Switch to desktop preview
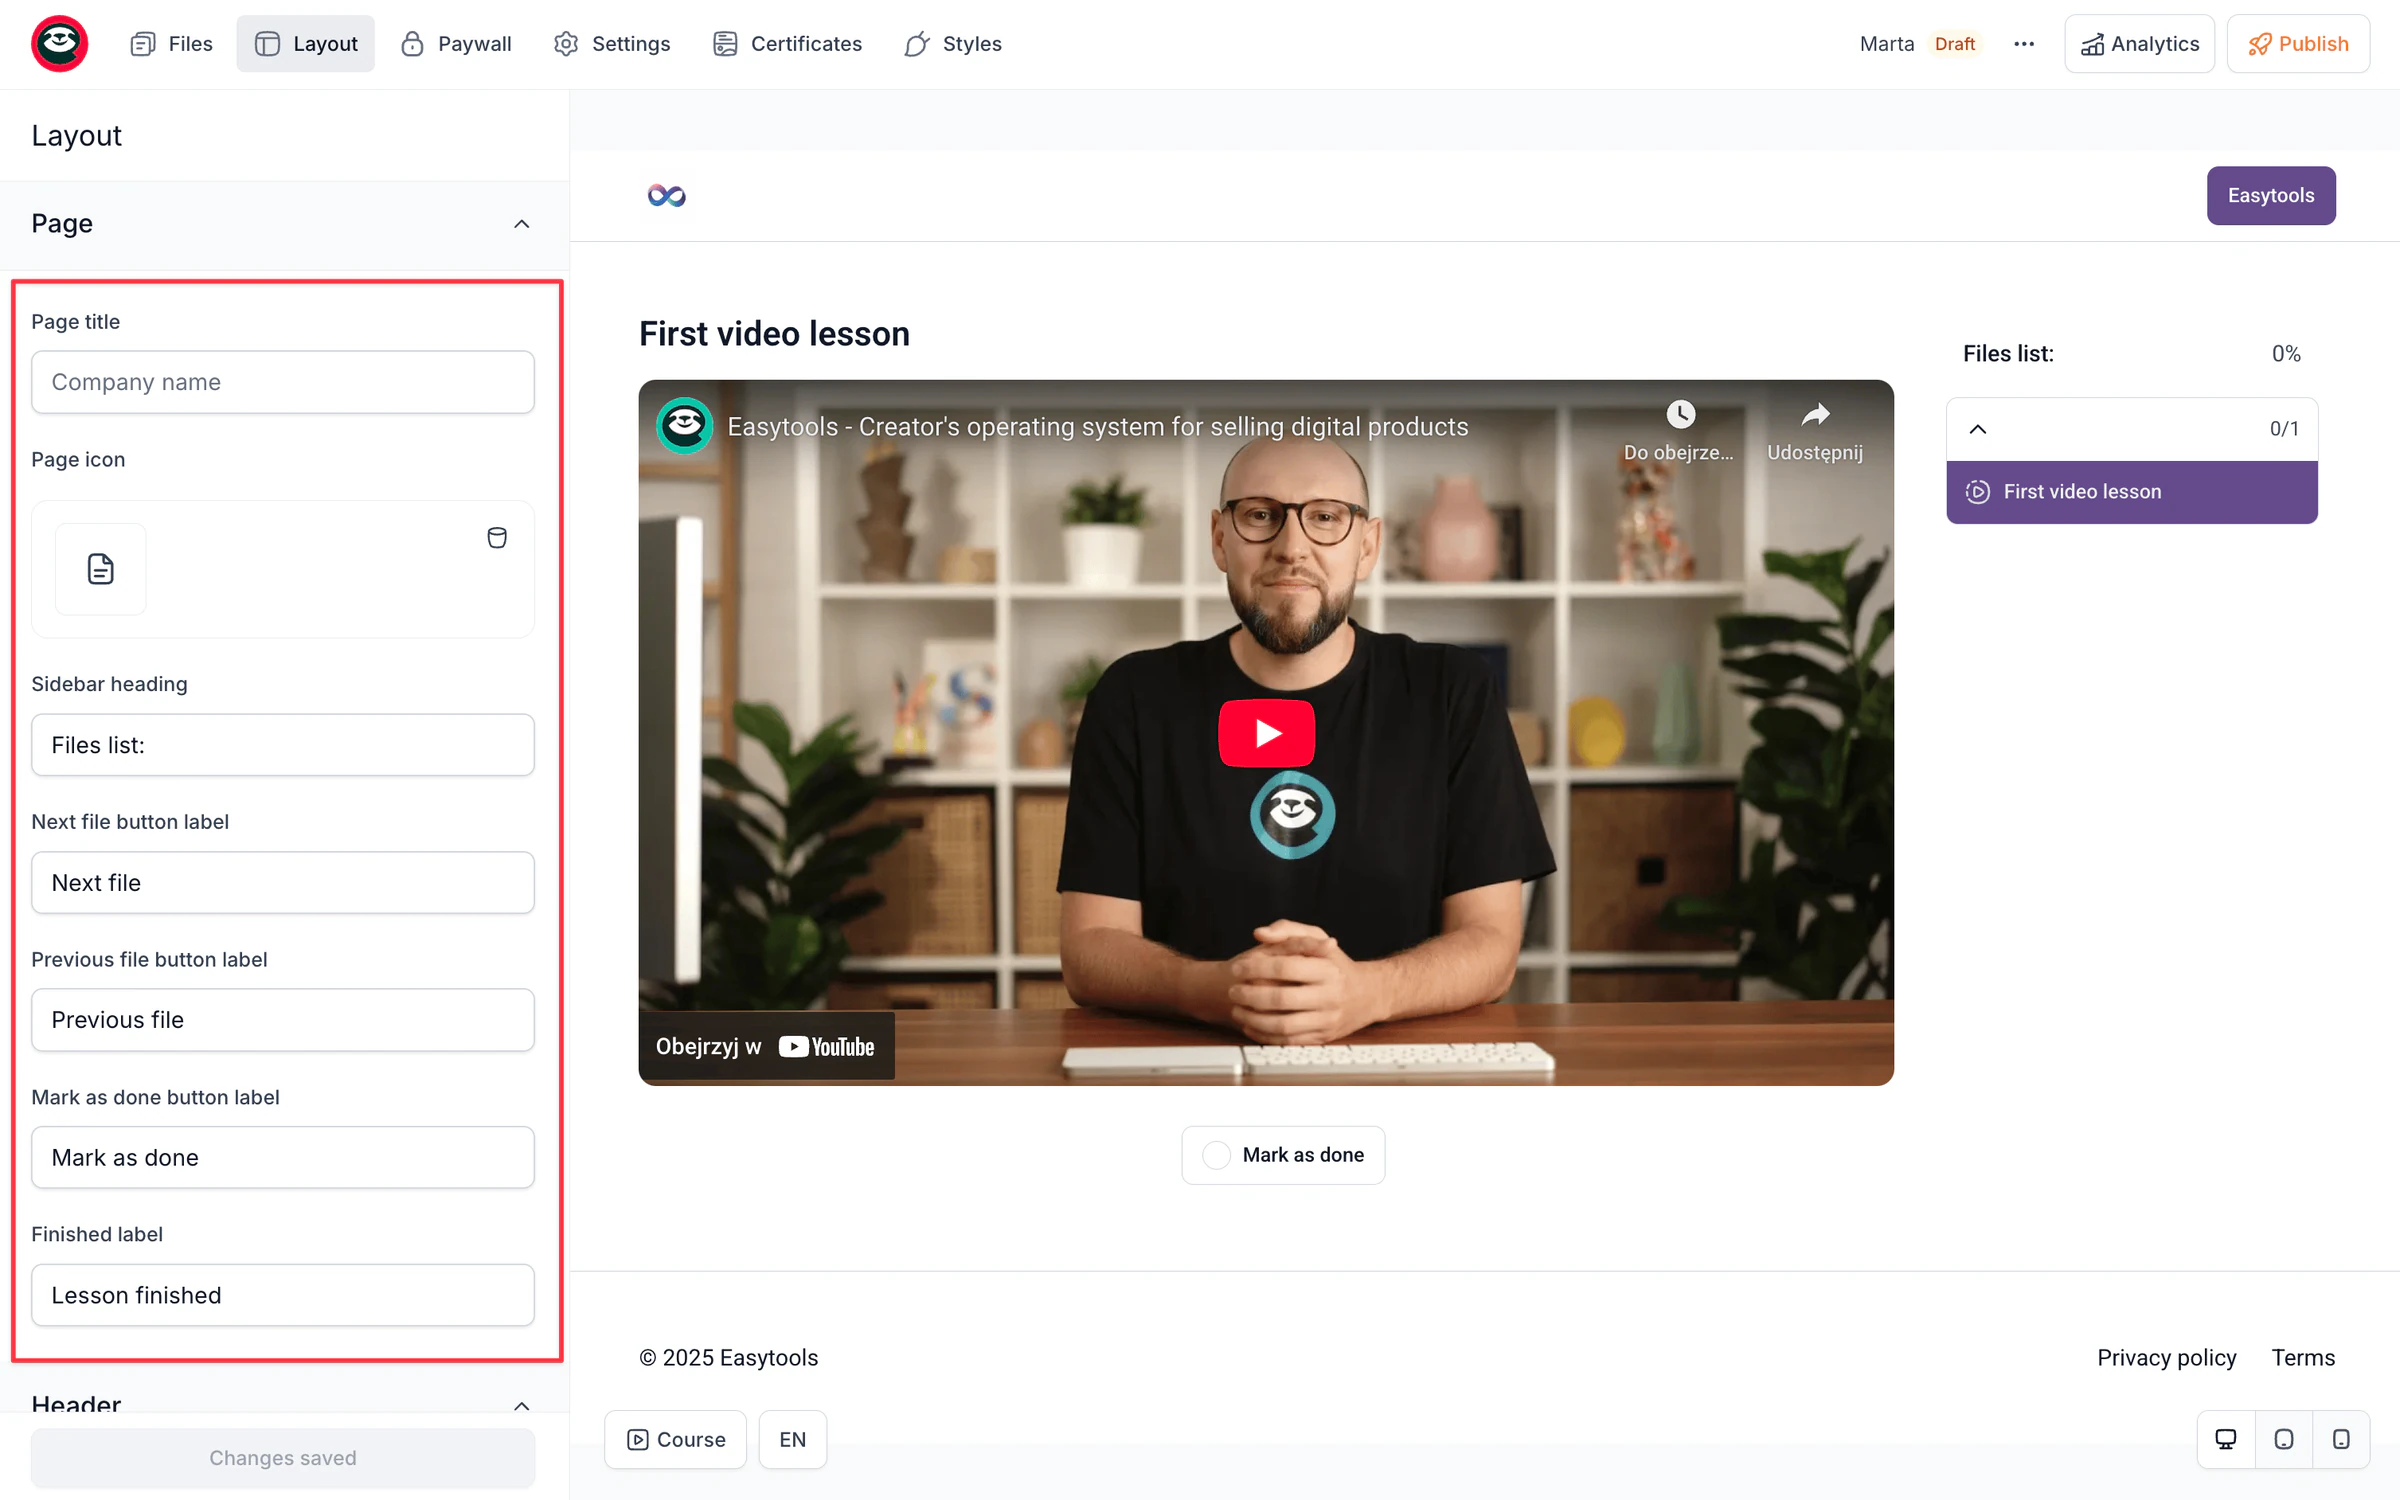 (x=2226, y=1440)
